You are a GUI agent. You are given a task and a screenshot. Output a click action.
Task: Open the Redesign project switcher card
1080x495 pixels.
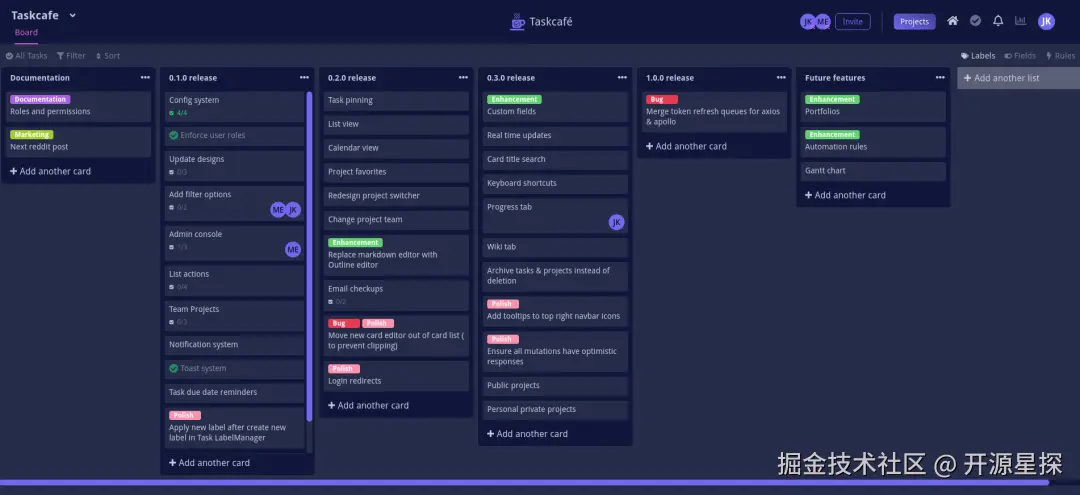pyautogui.click(x=398, y=196)
